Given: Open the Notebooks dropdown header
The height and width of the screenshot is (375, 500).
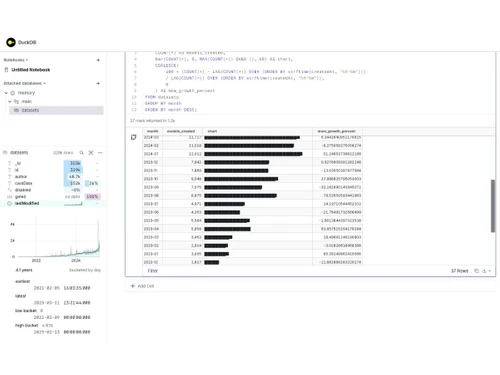Looking at the screenshot, I should point(16,60).
